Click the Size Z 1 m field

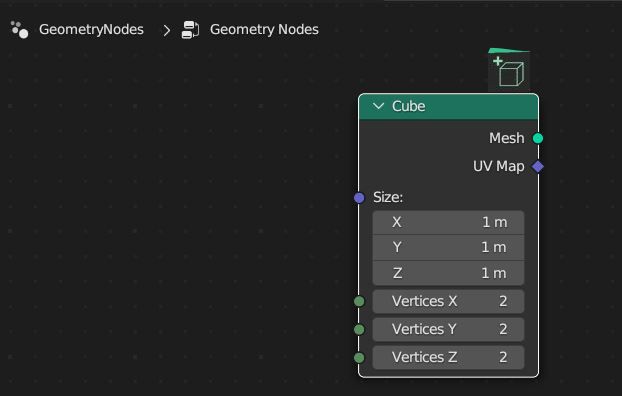[448, 273]
